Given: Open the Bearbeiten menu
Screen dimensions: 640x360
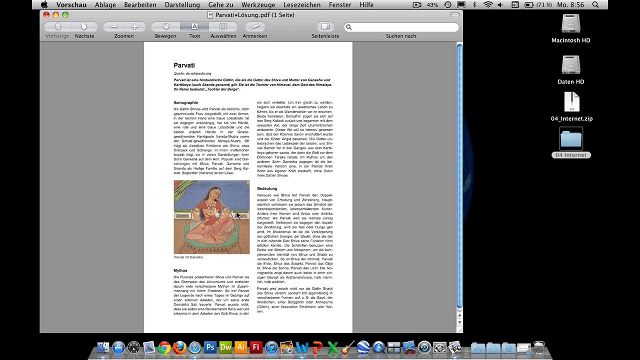Looking at the screenshot, I should coord(140,5).
